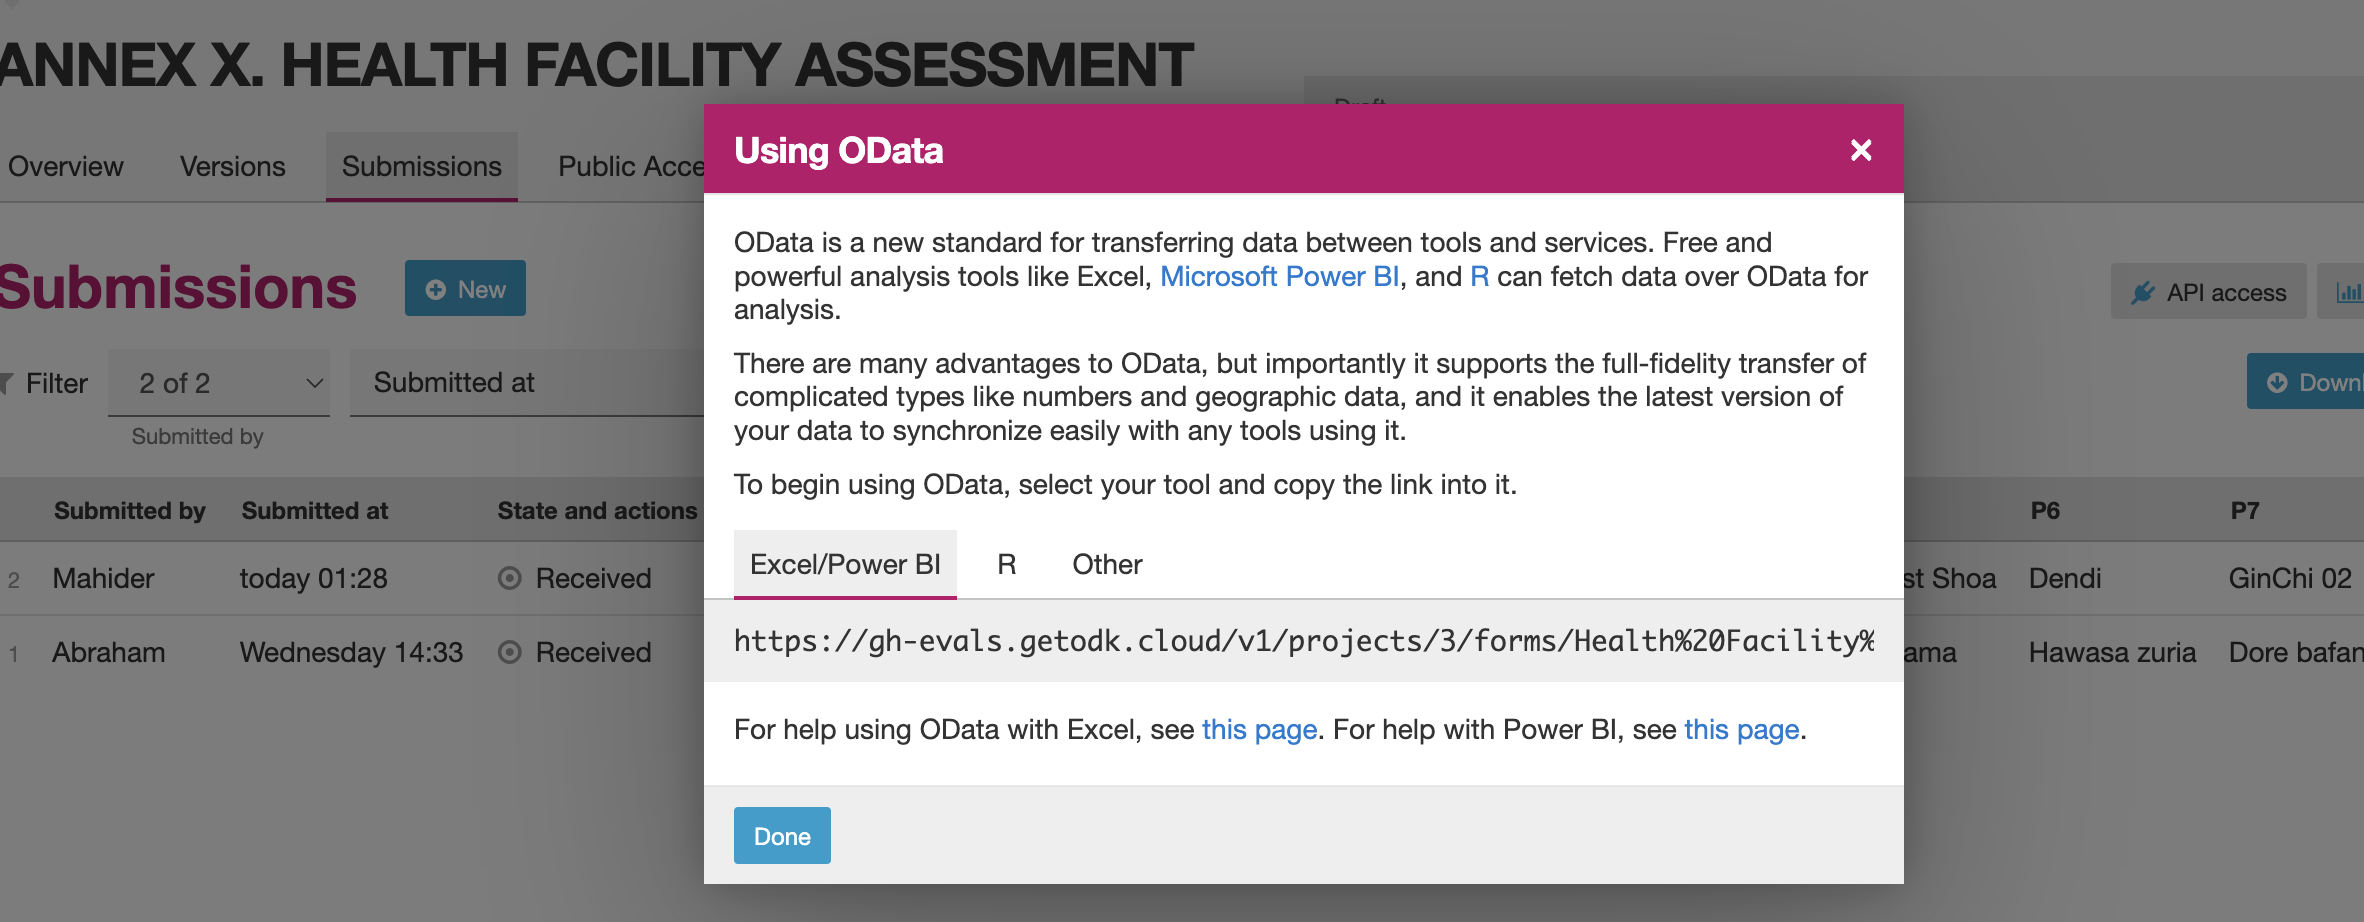Open the Versions tab
2364x922 pixels.
coord(232,166)
